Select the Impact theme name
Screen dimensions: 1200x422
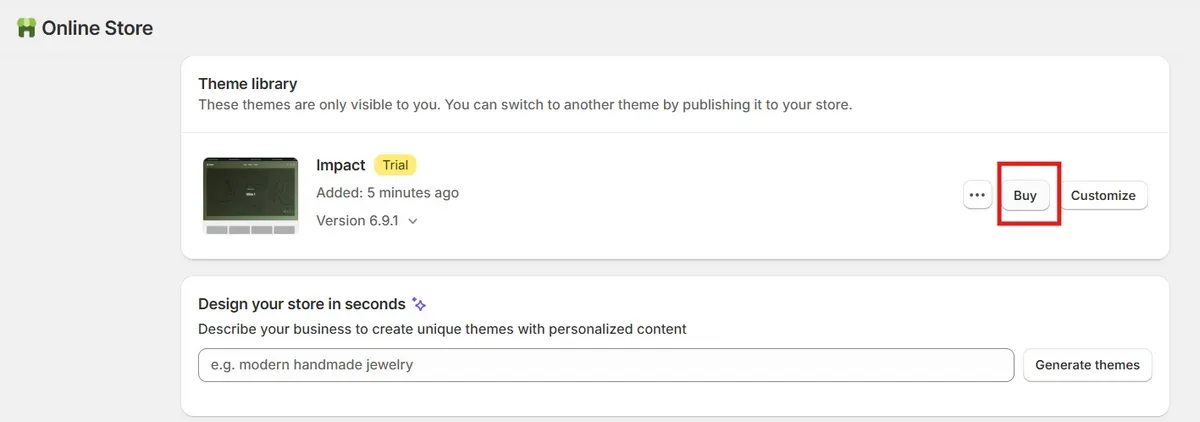pyautogui.click(x=341, y=165)
